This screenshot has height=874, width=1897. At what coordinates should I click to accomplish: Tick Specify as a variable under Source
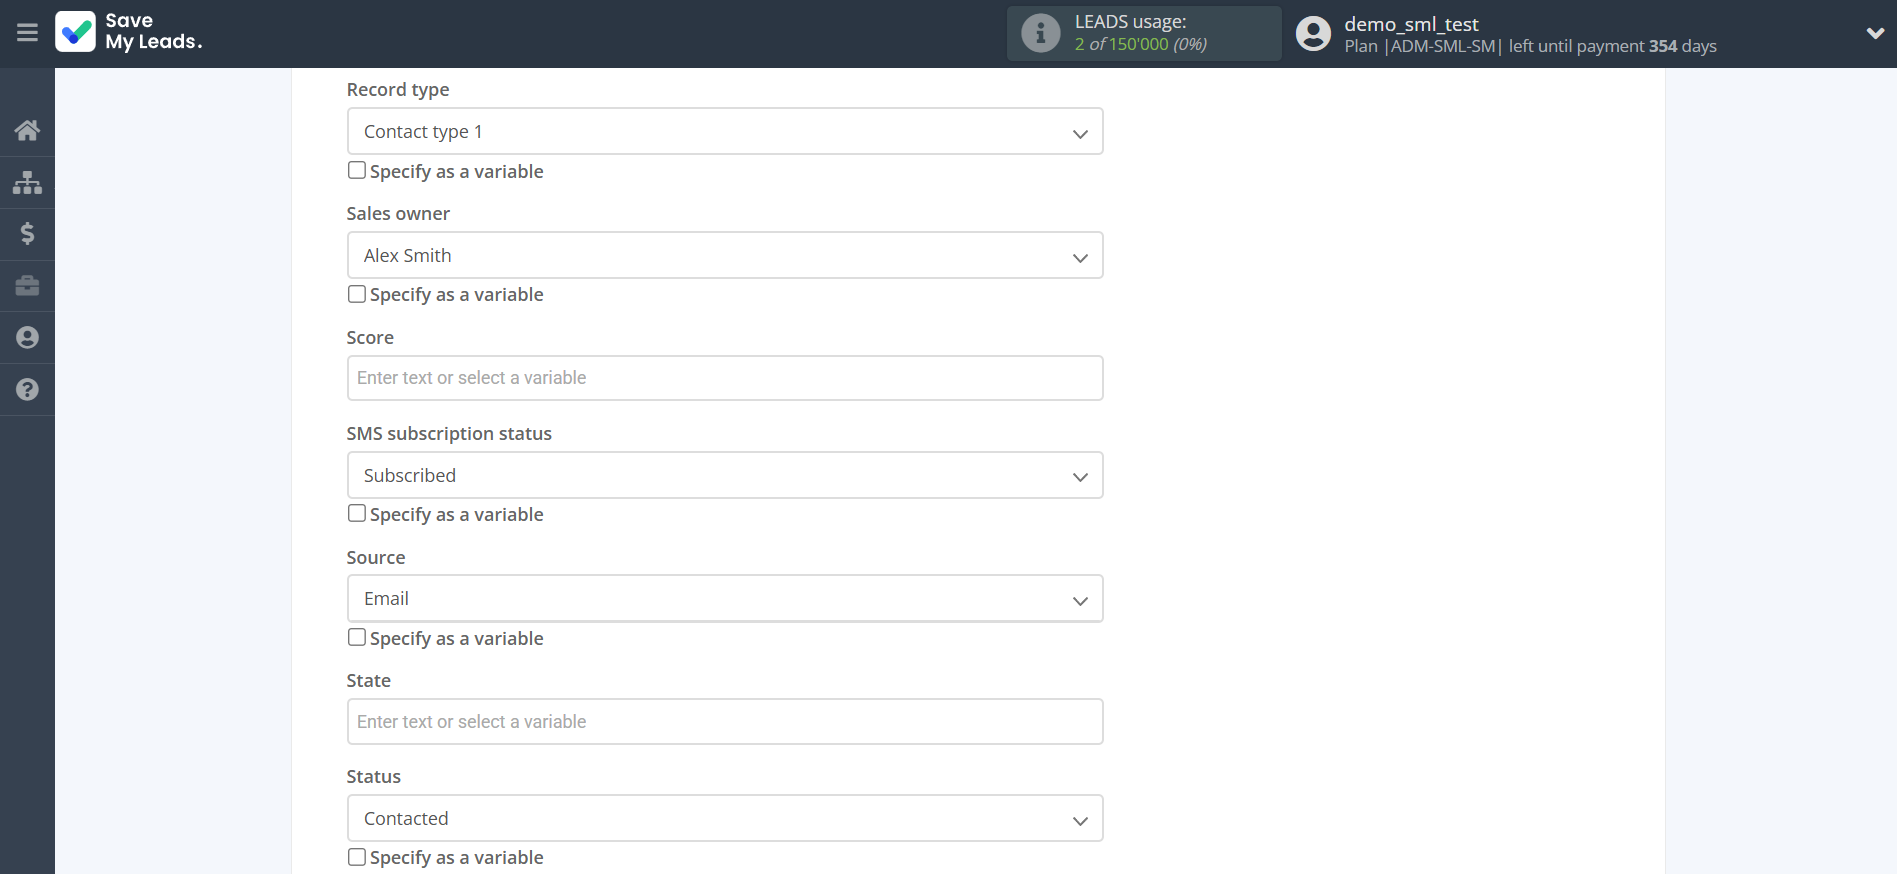pyautogui.click(x=357, y=637)
